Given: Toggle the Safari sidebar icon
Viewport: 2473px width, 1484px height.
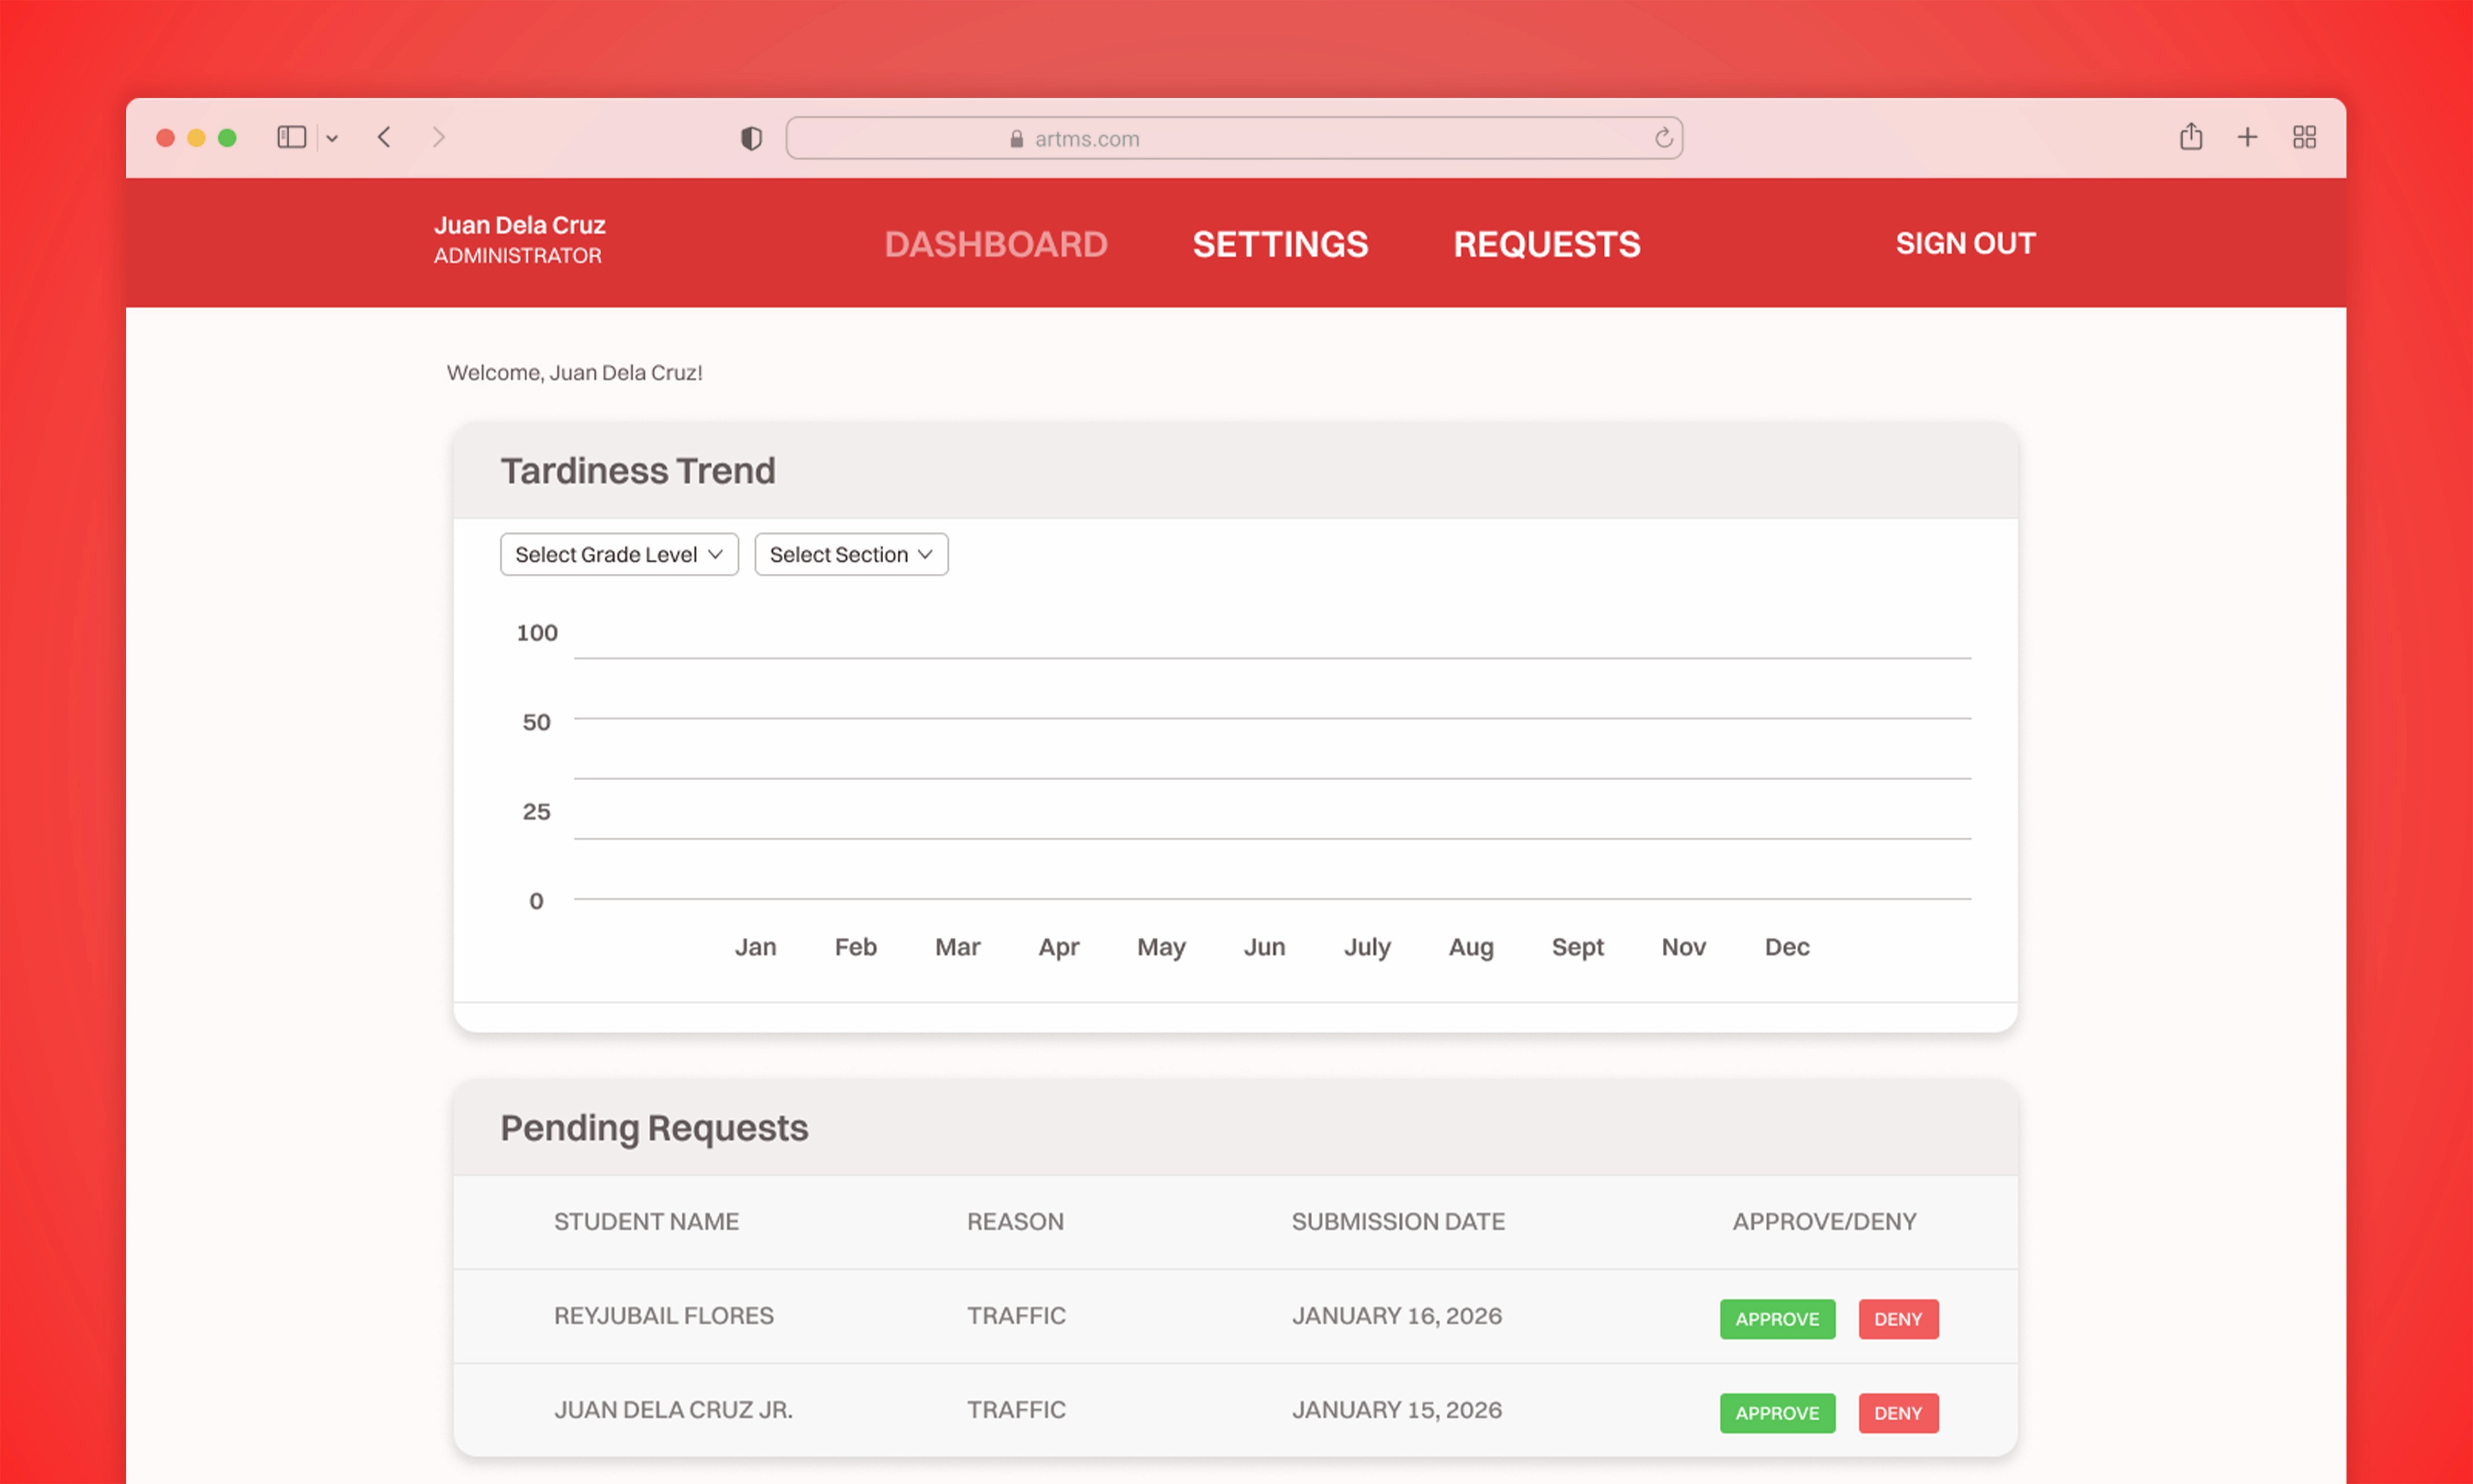Looking at the screenshot, I should pos(291,137).
